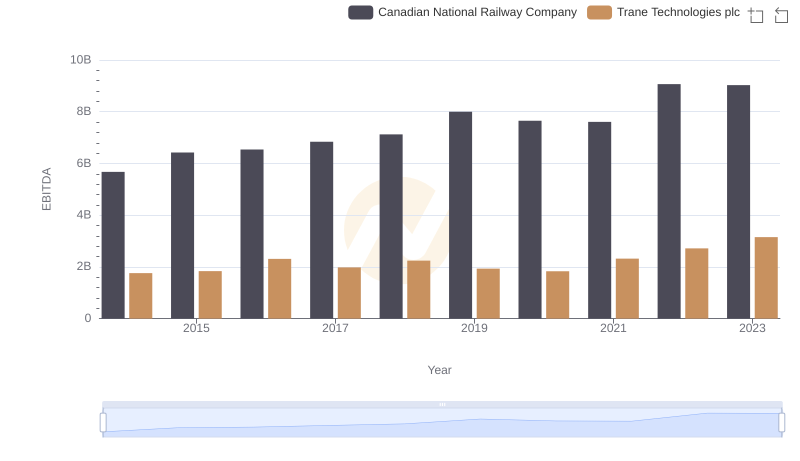
Task: Click Canadian National bar for 2017
Action: click(321, 230)
